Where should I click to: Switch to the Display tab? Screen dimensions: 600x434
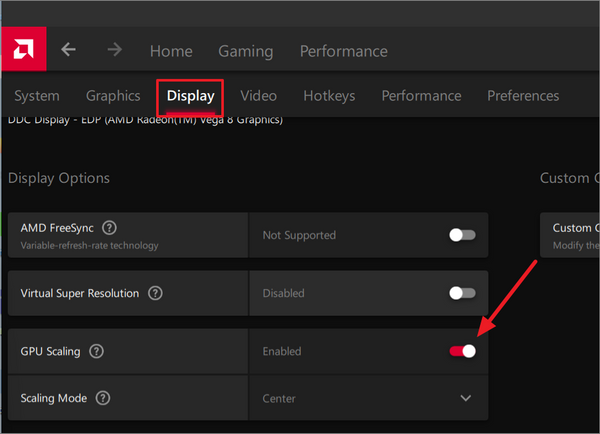tap(191, 96)
